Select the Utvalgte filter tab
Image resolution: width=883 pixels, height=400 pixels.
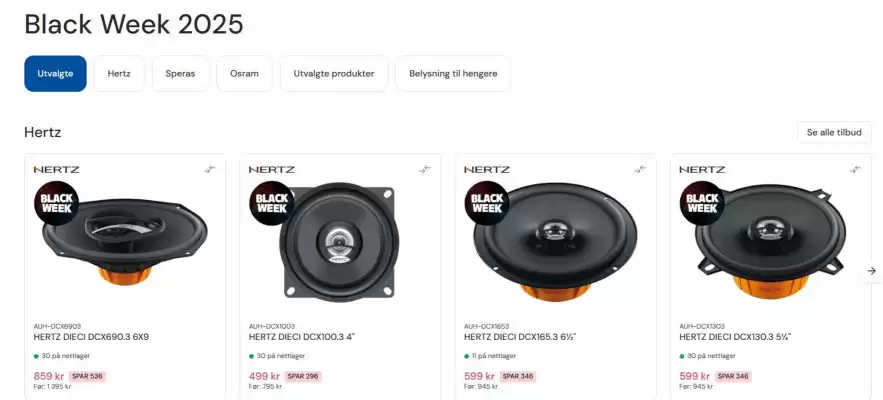(x=55, y=73)
